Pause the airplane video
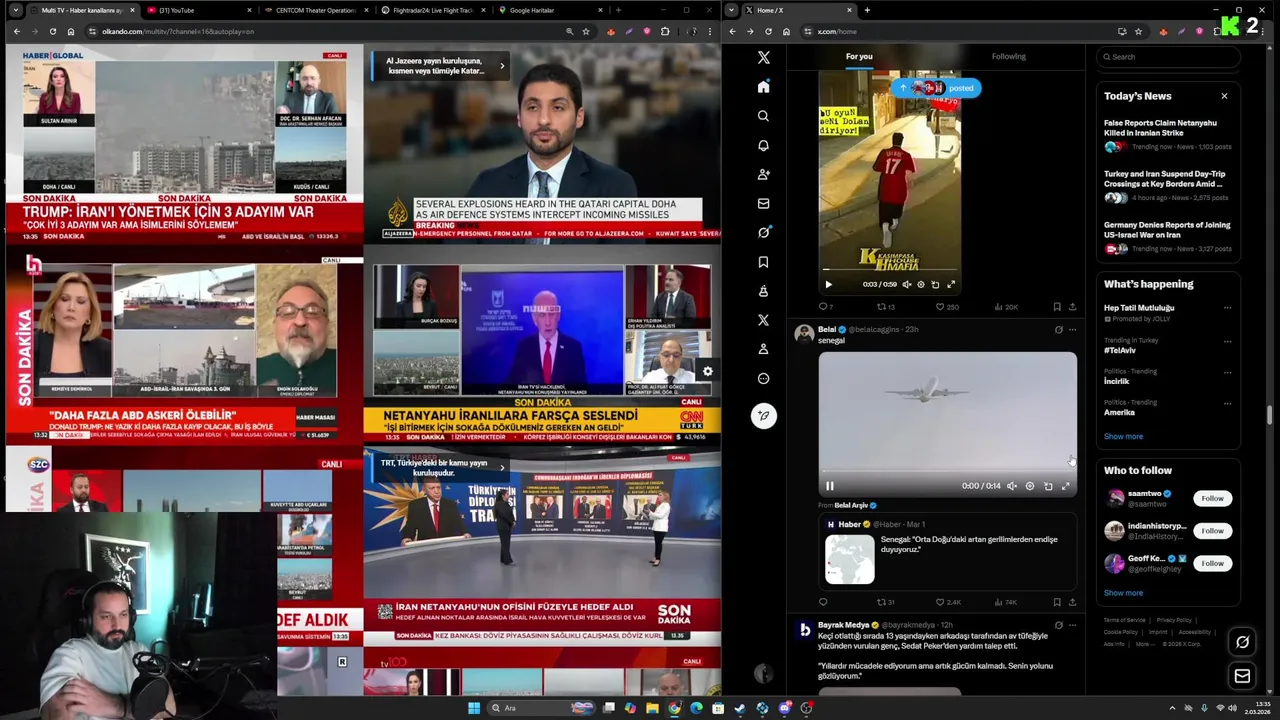The width and height of the screenshot is (1280, 720). pos(829,486)
